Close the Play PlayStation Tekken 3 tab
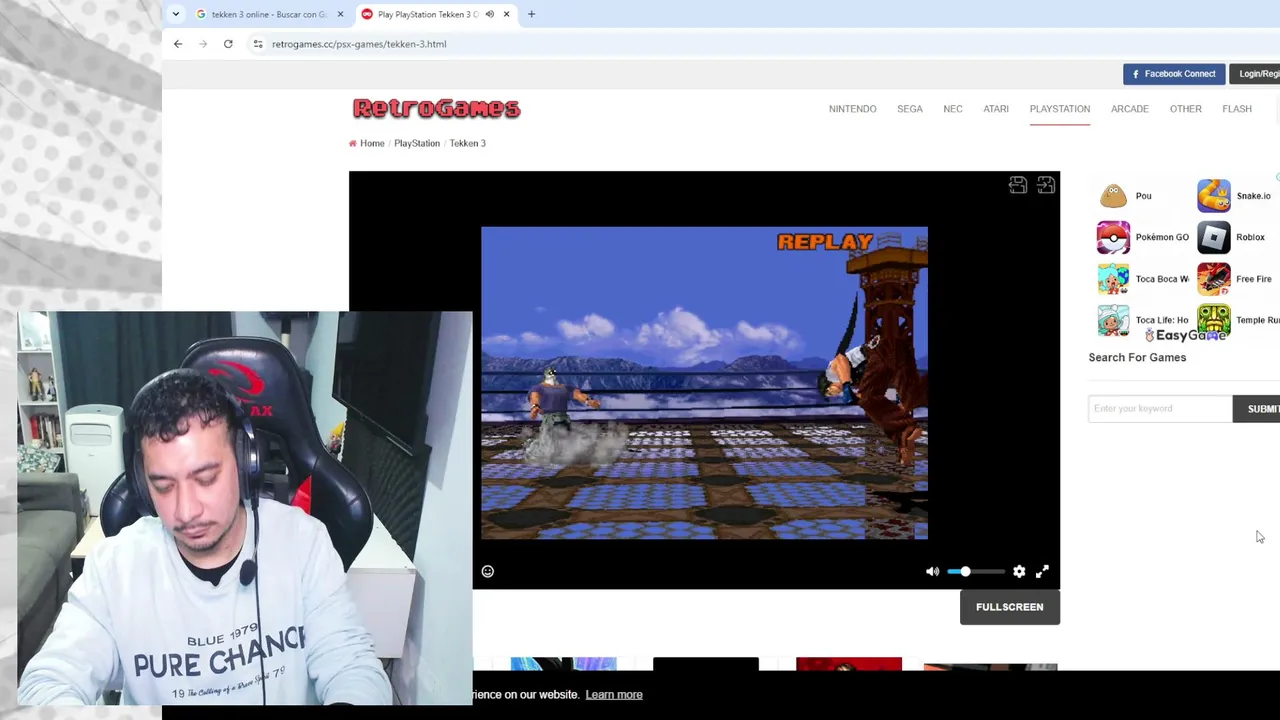 coord(507,14)
